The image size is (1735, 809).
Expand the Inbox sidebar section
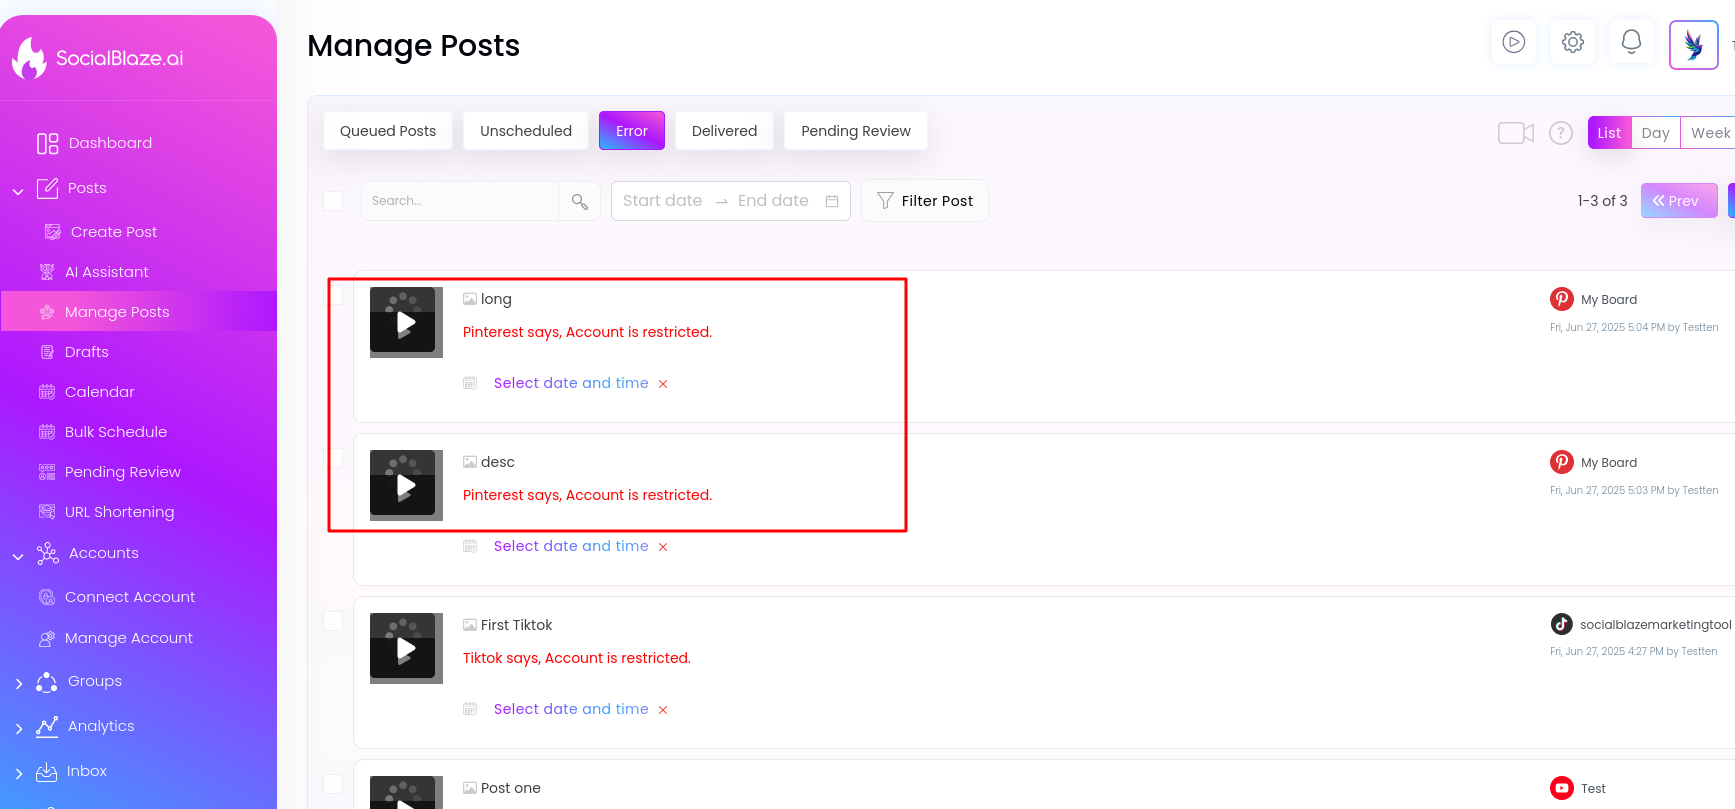coord(19,774)
